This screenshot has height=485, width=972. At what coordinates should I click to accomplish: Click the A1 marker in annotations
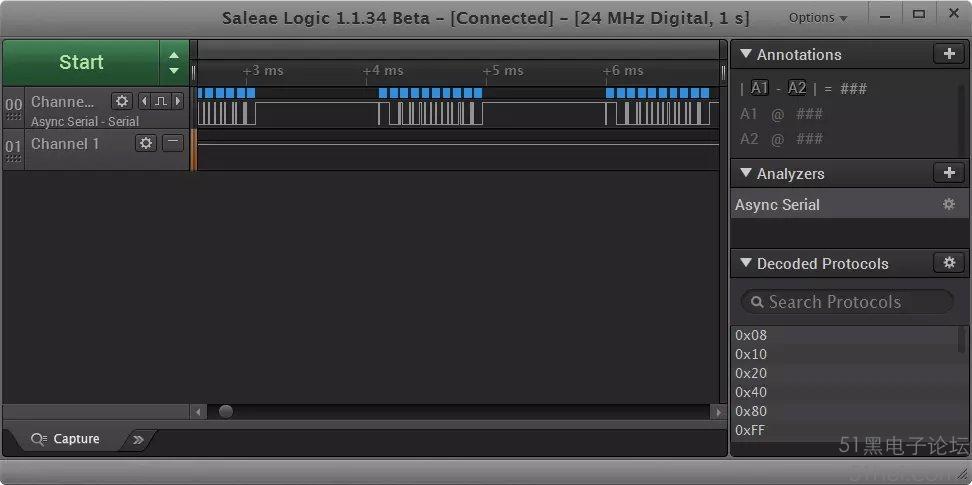(759, 89)
